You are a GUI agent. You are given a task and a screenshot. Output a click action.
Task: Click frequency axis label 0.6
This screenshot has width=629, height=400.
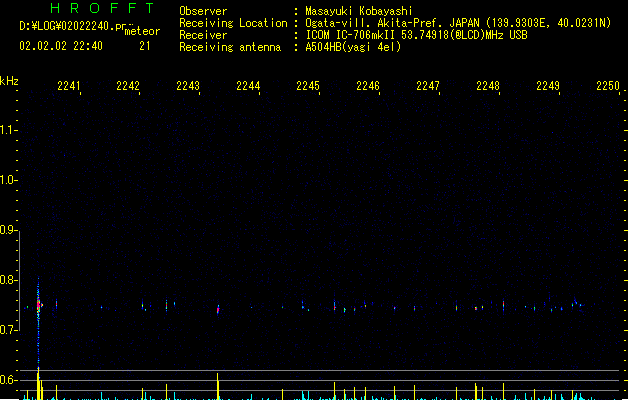pyautogui.click(x=8, y=380)
